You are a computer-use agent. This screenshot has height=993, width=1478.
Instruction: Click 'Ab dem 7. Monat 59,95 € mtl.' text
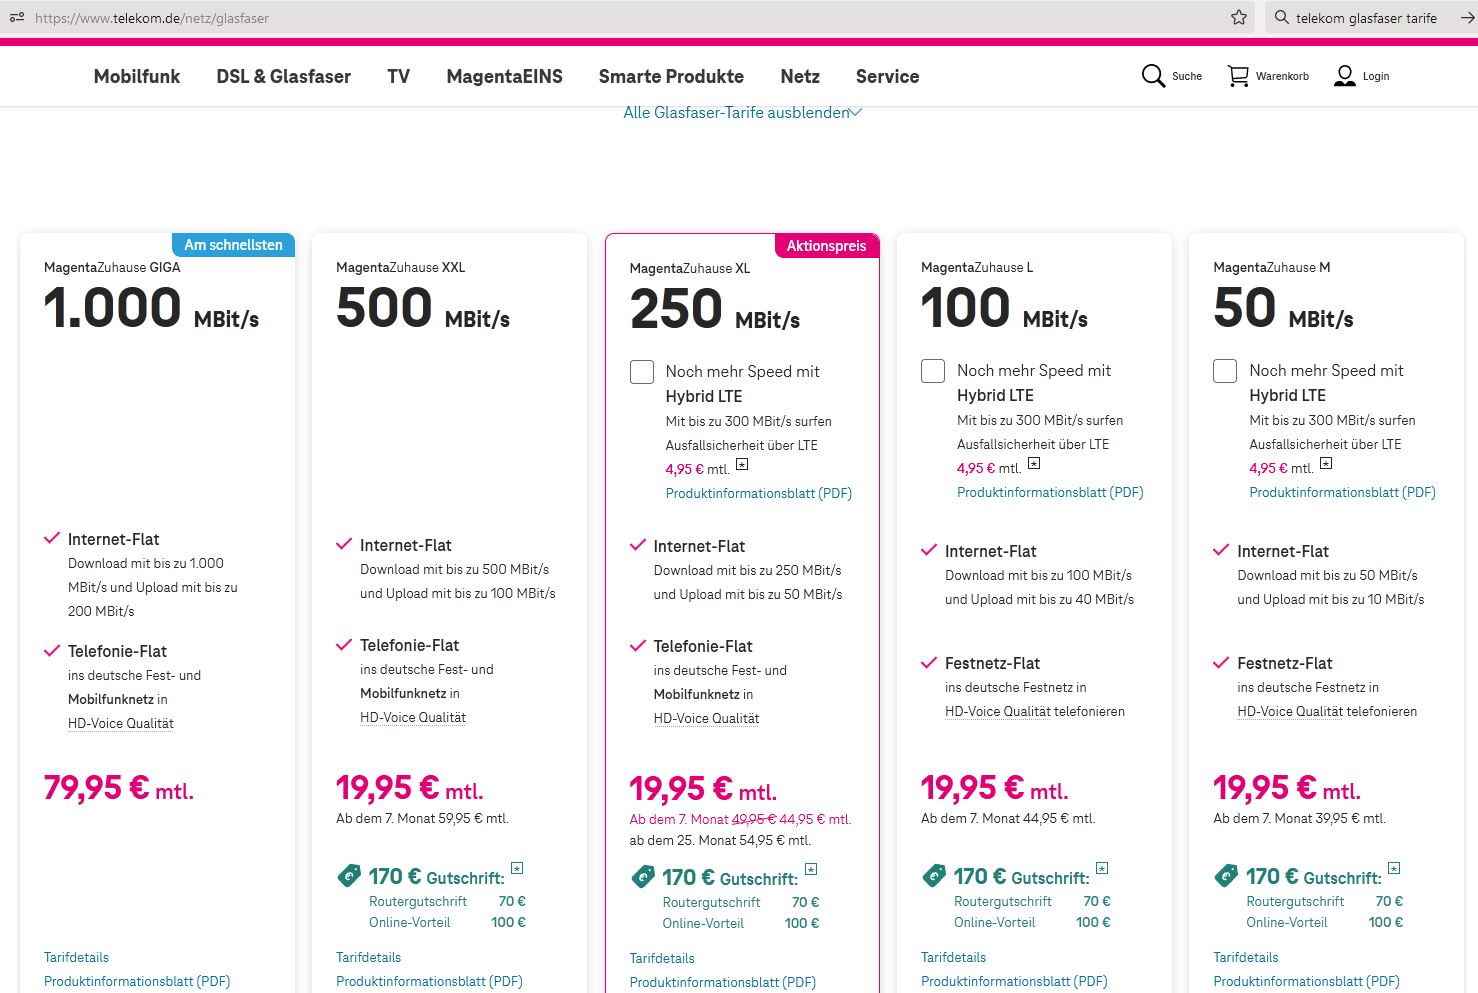pyautogui.click(x=422, y=818)
